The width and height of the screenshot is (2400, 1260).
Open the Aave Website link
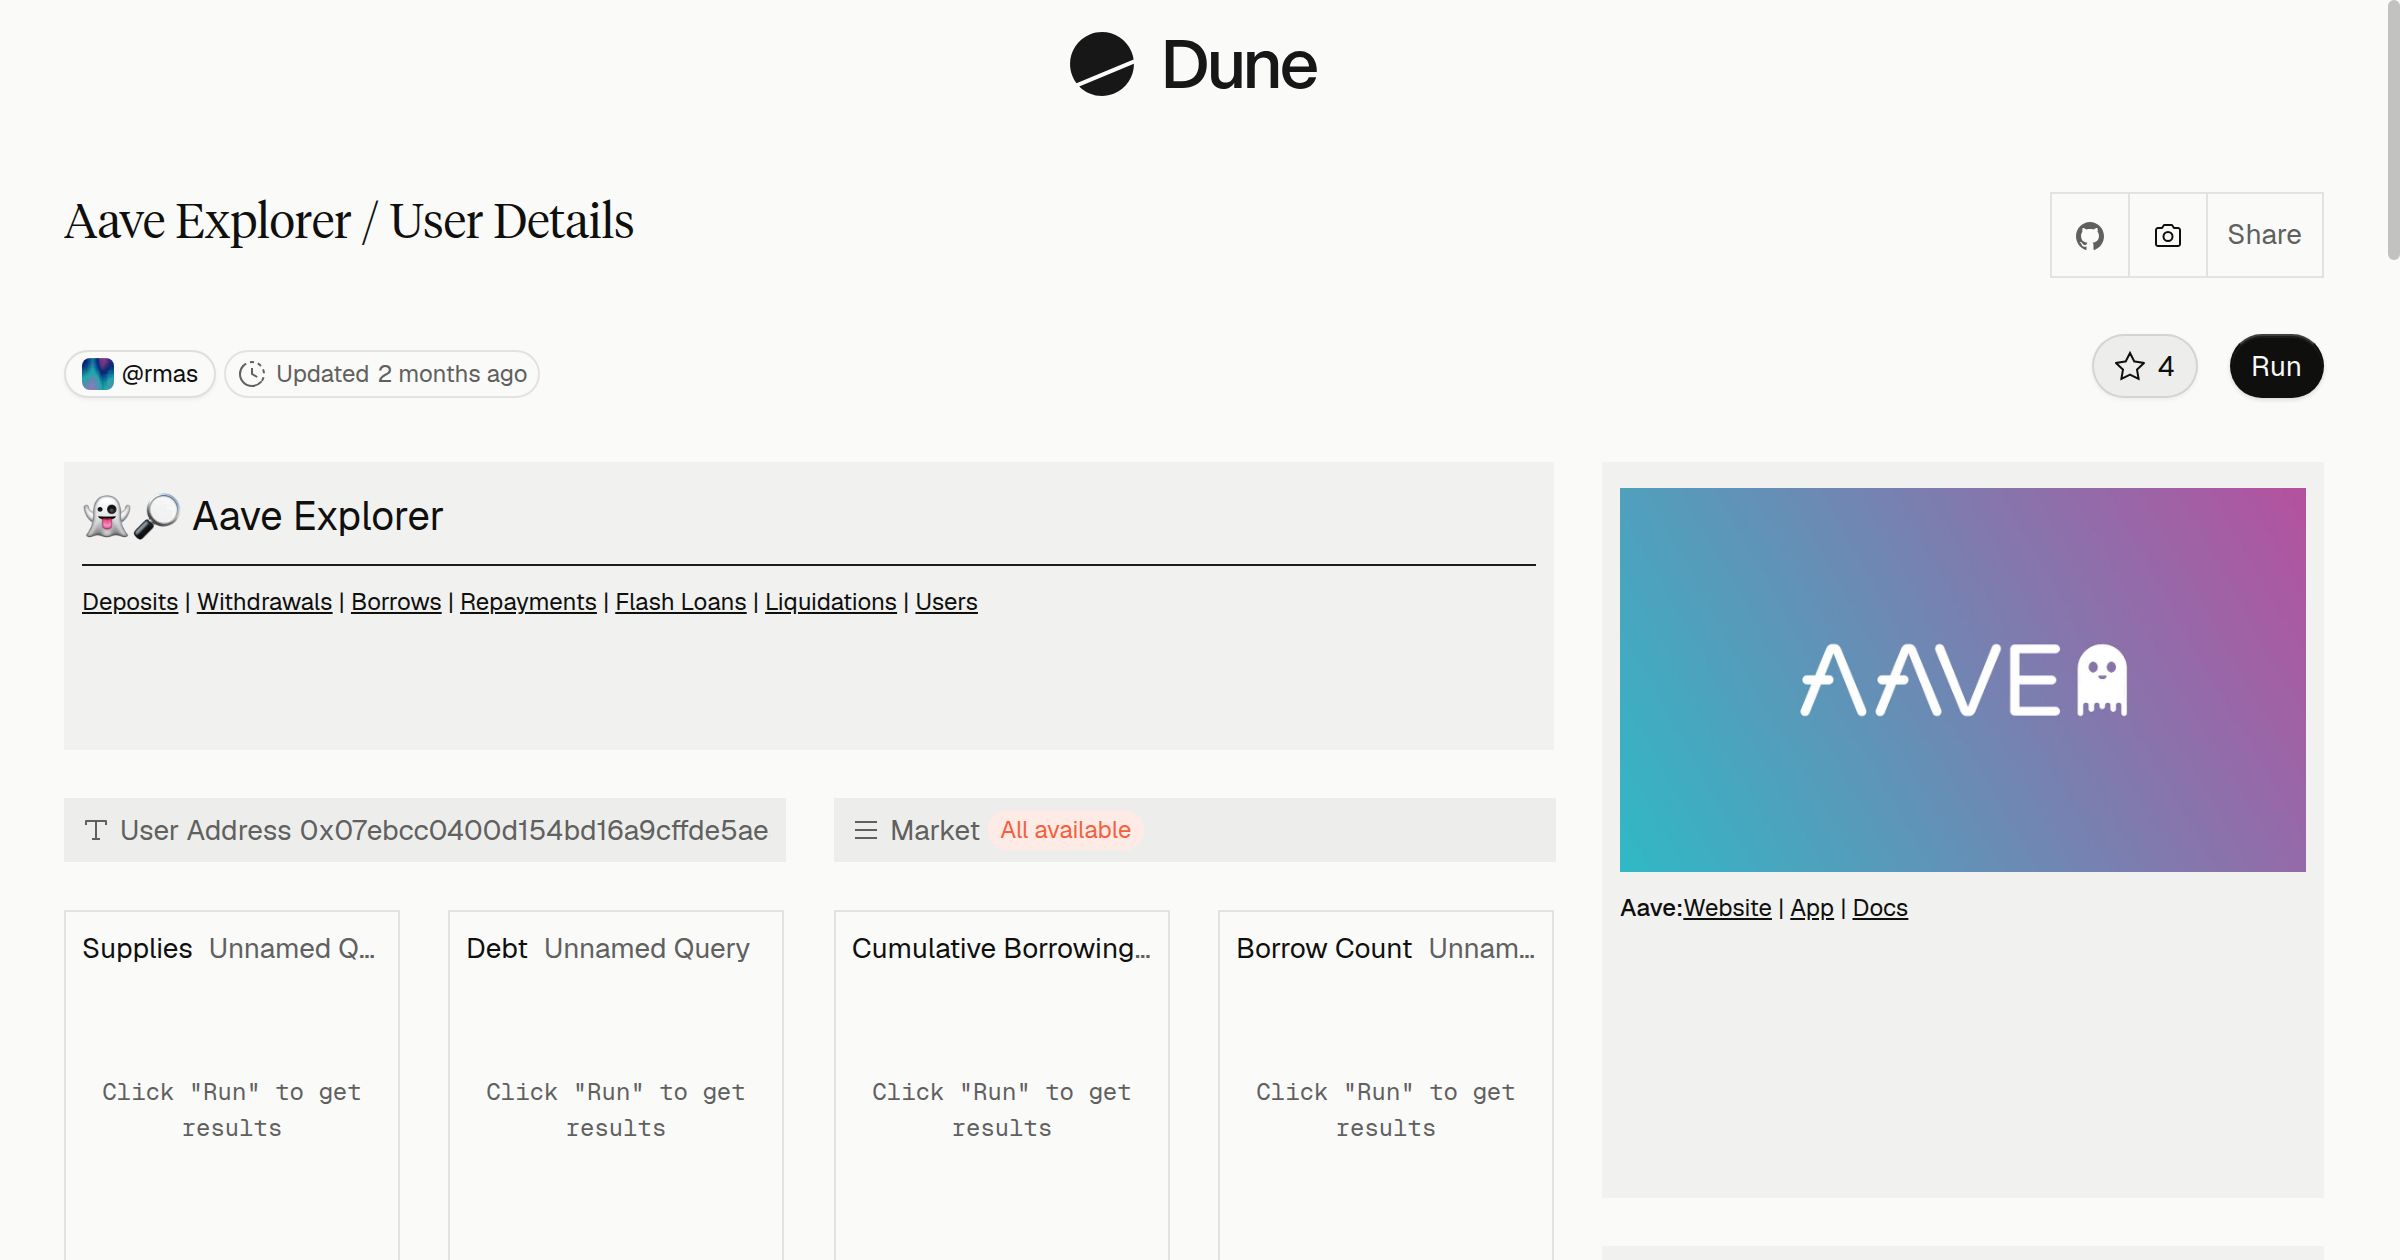tap(1727, 908)
